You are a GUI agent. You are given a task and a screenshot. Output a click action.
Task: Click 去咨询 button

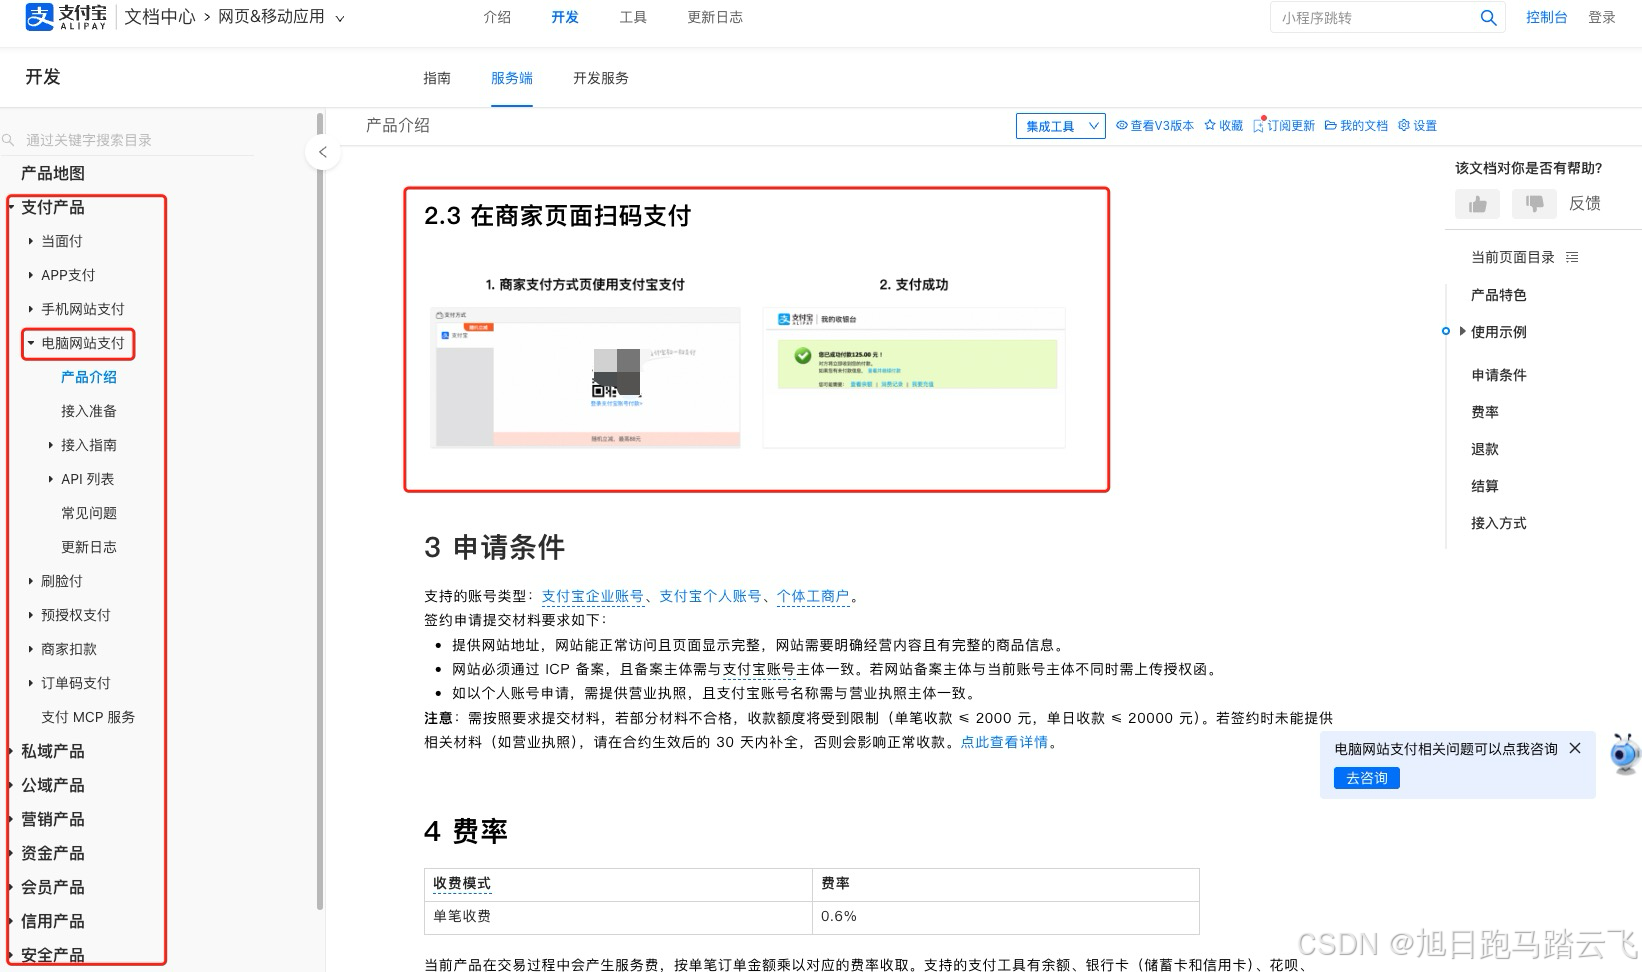[1367, 778]
